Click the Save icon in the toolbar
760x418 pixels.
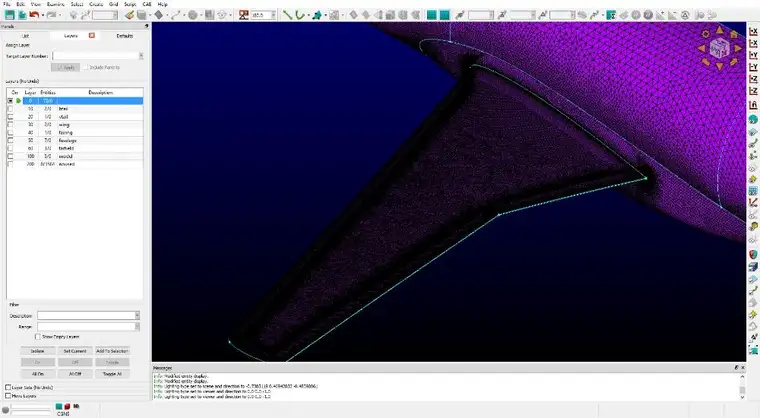[10, 15]
